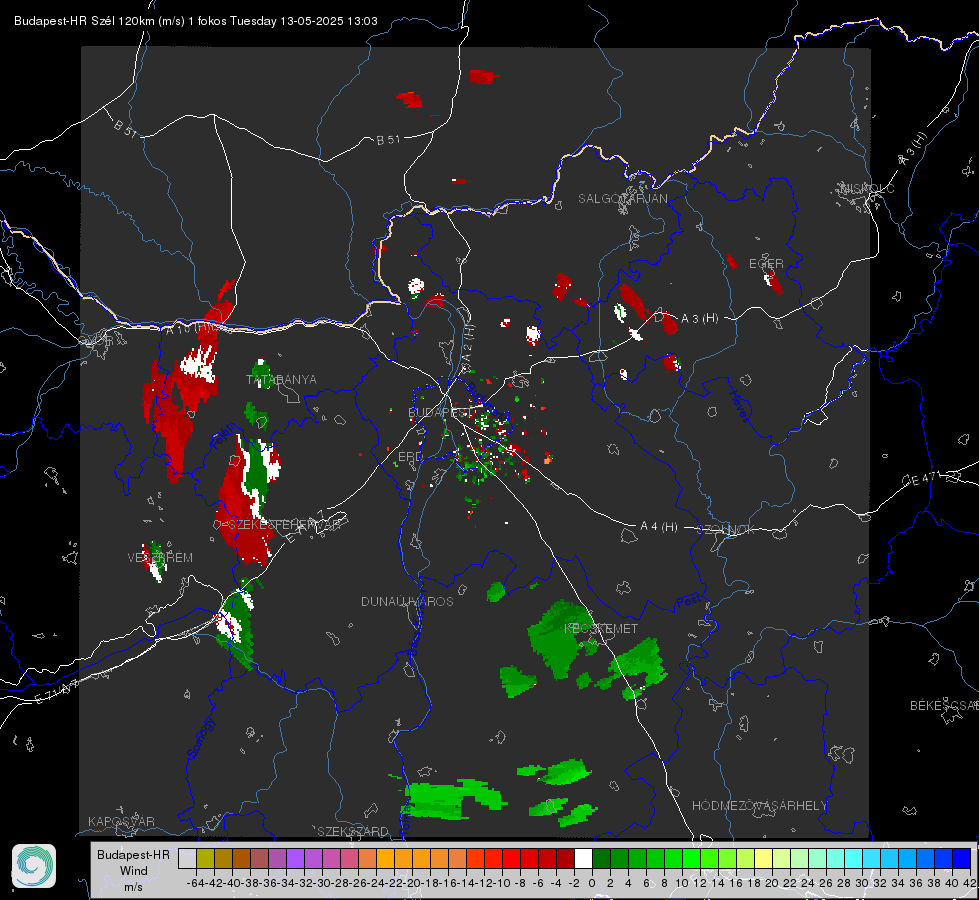The height and width of the screenshot is (900, 979).
Task: Click the white zero-velocity swatch in the legend
Action: (x=583, y=859)
